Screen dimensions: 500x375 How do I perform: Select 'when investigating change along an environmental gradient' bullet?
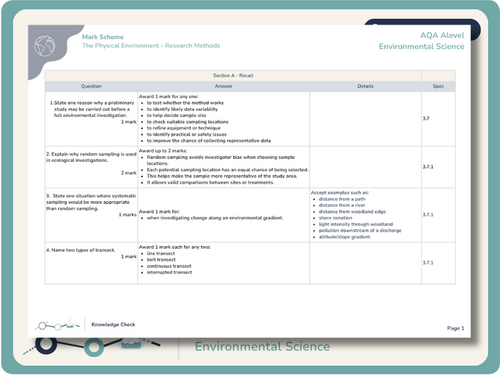pos(215,218)
